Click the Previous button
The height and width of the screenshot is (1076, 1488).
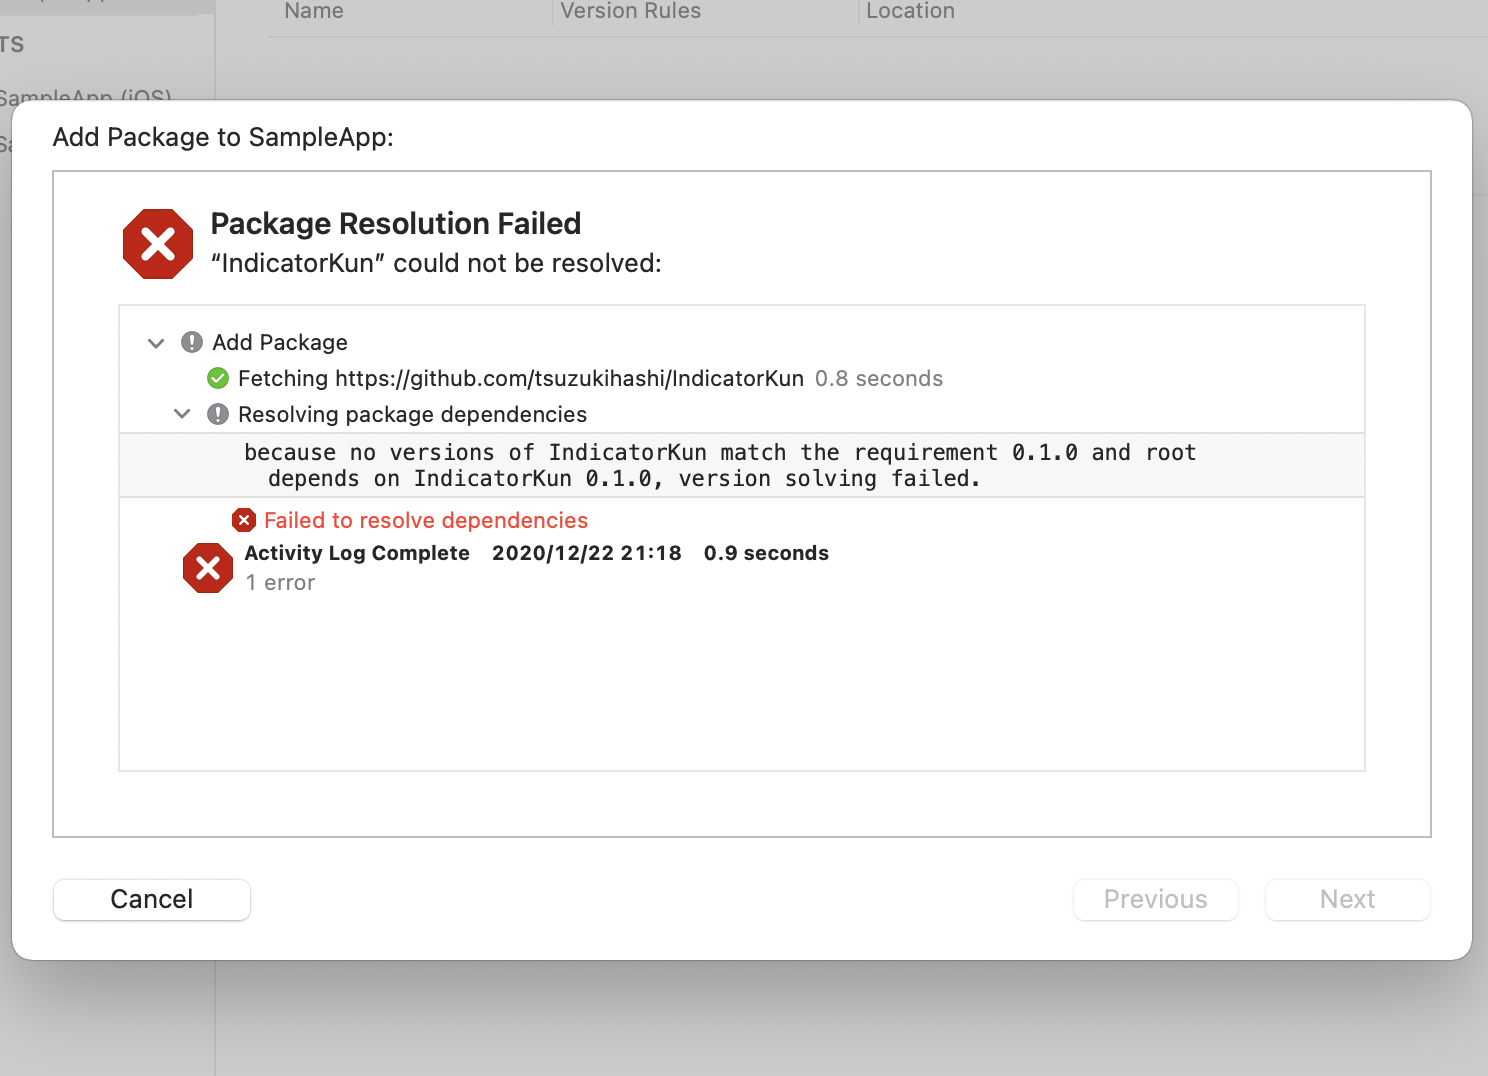(1155, 899)
